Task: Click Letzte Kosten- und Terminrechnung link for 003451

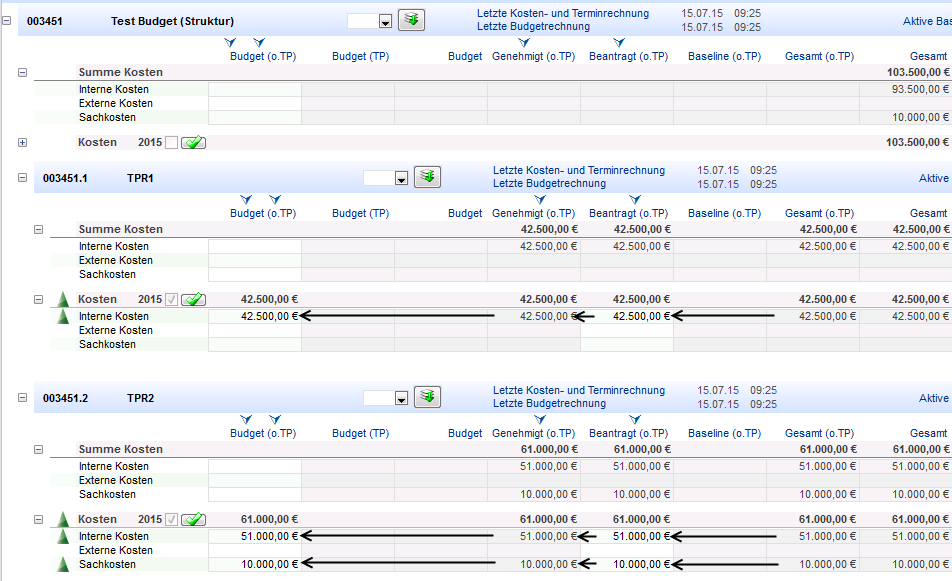Action: 563,13
